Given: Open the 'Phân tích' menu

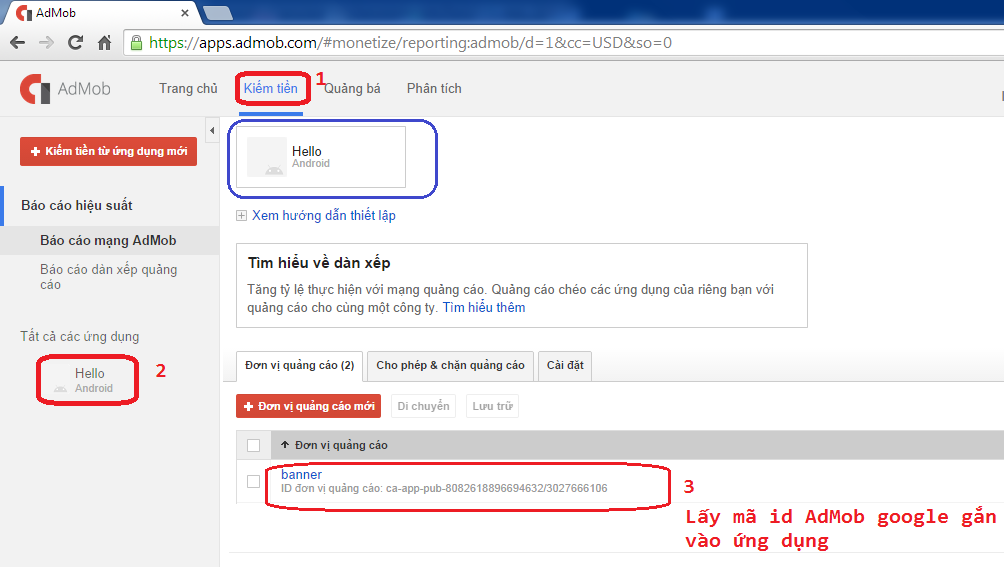Looking at the screenshot, I should coord(434,88).
